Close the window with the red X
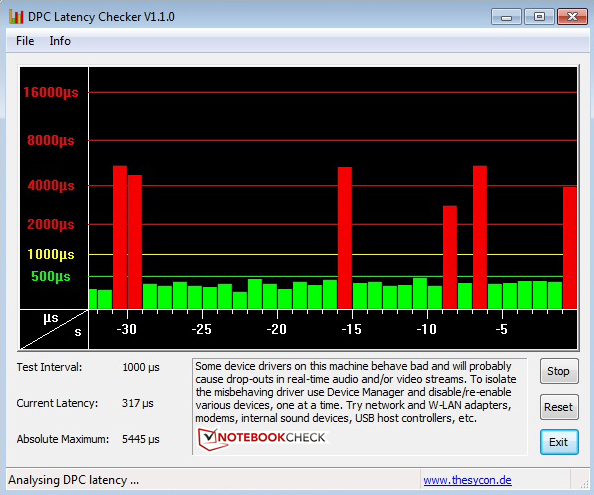This screenshot has height=495, width=594. coord(572,17)
